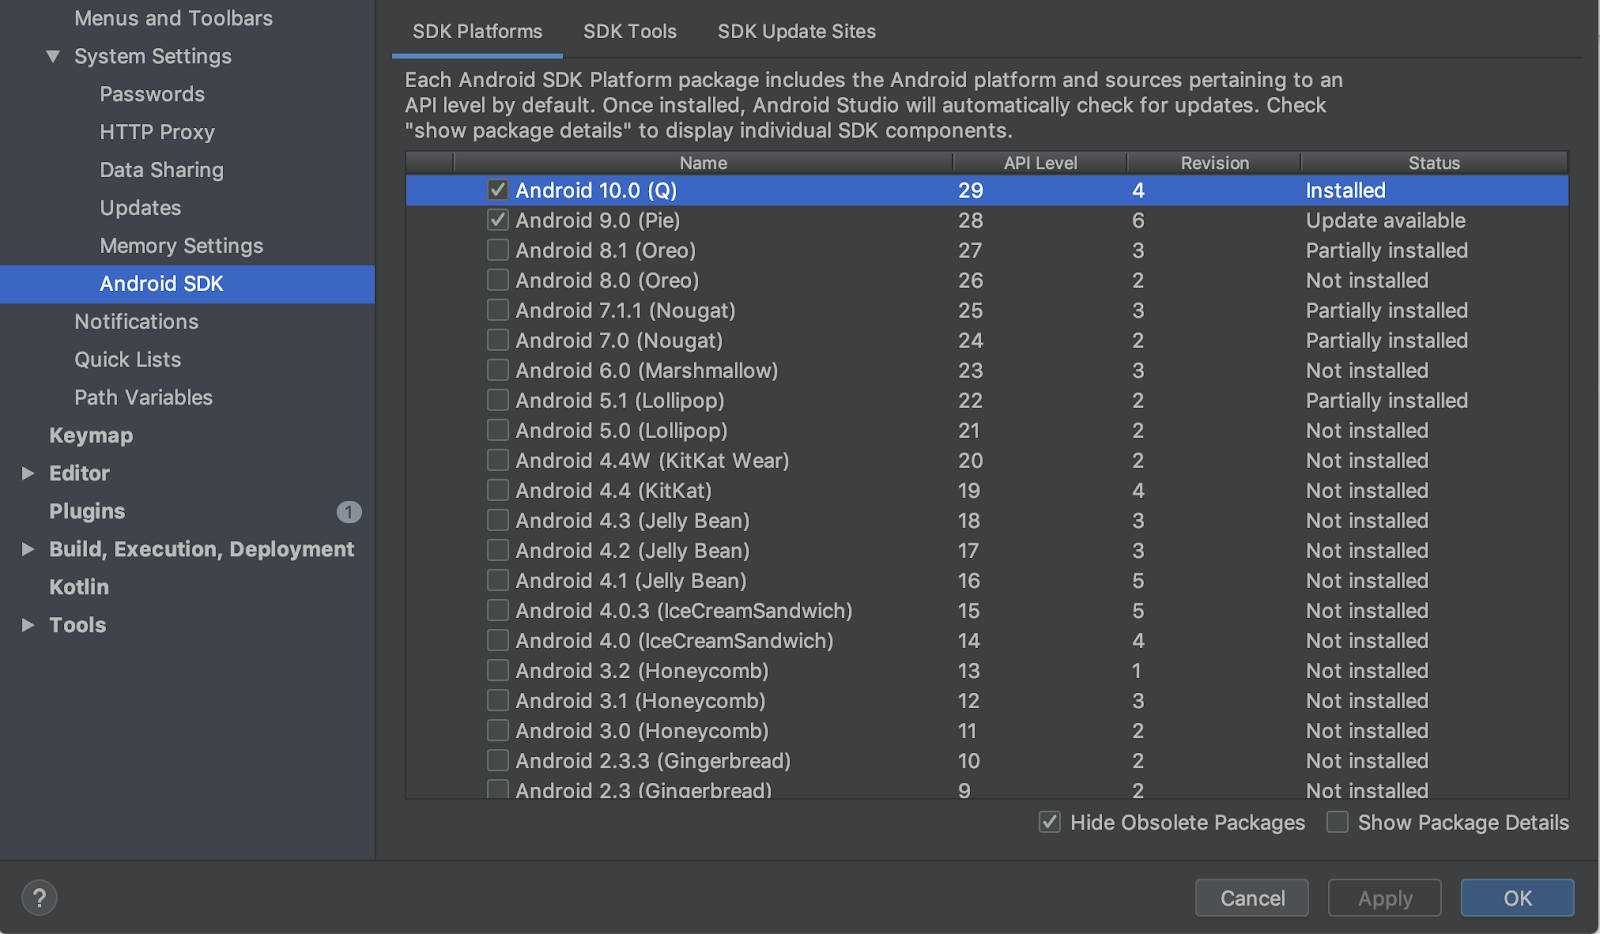The width and height of the screenshot is (1600, 934).
Task: Select Memory Settings in sidebar
Action: click(x=181, y=246)
